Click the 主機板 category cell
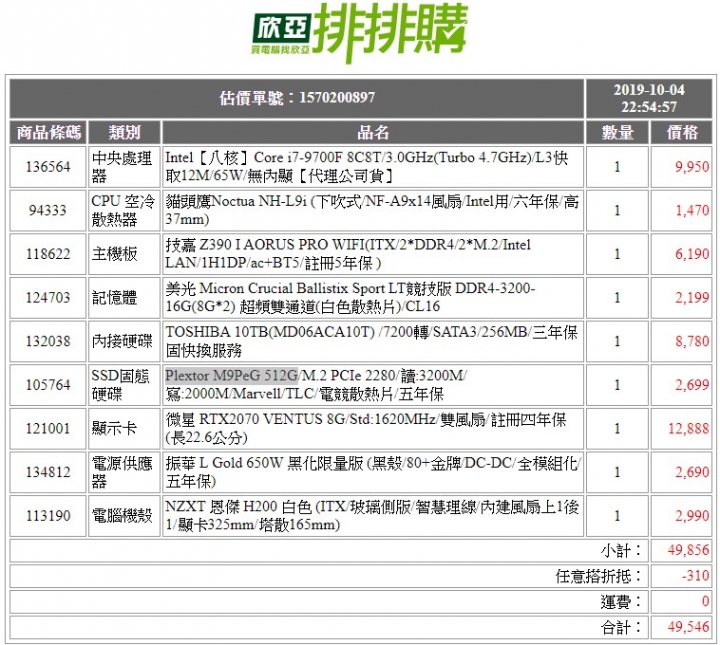Screen dimensions: 720x645 124,254
